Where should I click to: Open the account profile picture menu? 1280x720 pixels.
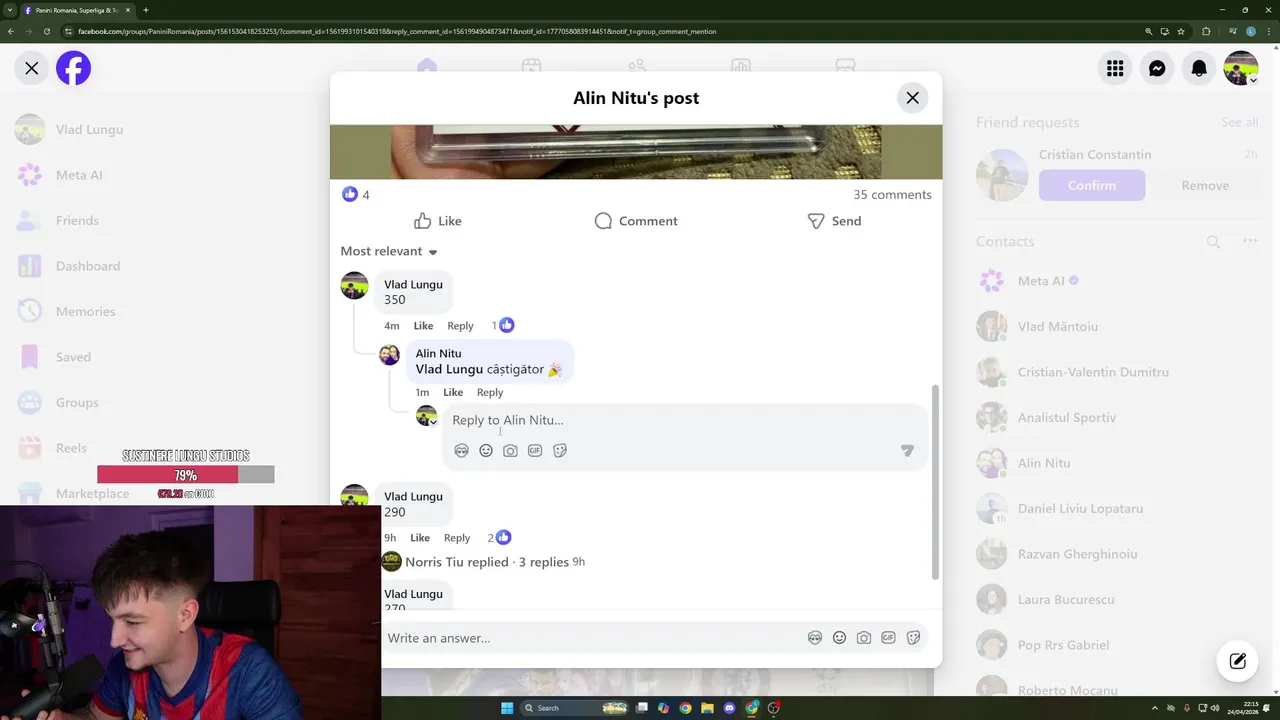pyautogui.click(x=1241, y=68)
